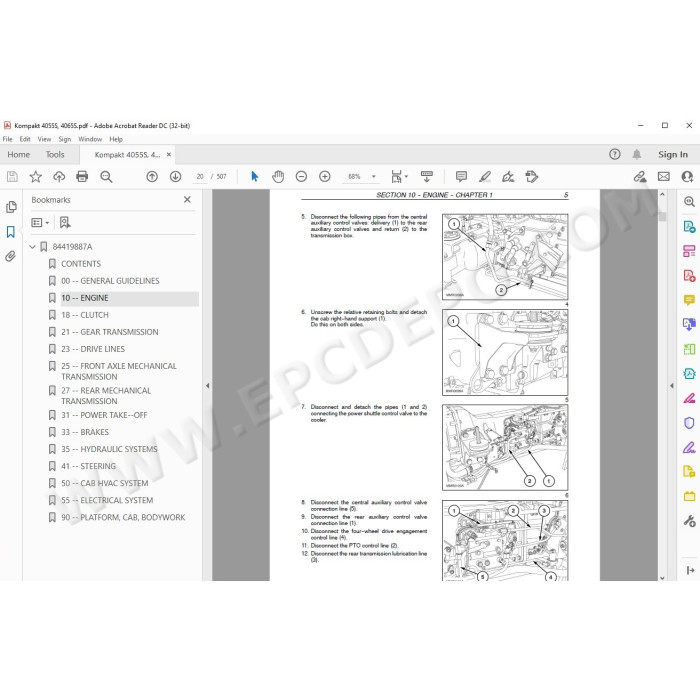Open the stamp tool
700x700 pixels.
click(531, 177)
